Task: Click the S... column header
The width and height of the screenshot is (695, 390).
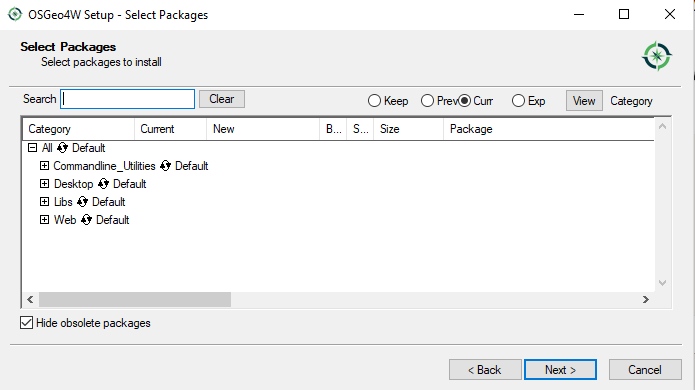Action: tap(360, 129)
